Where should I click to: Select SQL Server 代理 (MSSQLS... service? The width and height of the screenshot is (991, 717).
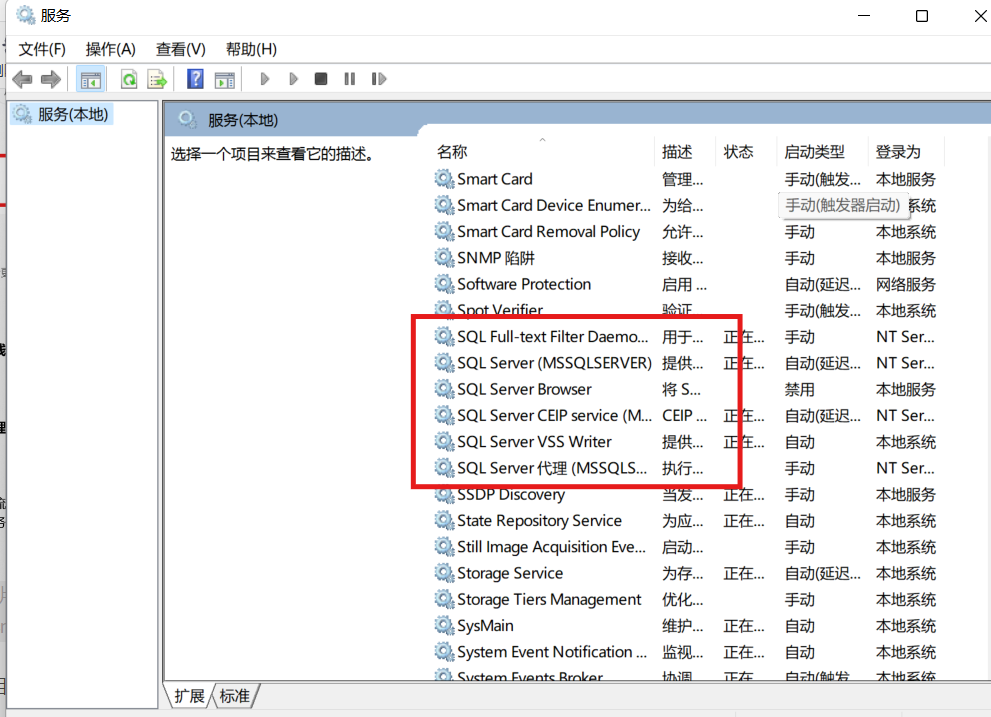tap(552, 468)
